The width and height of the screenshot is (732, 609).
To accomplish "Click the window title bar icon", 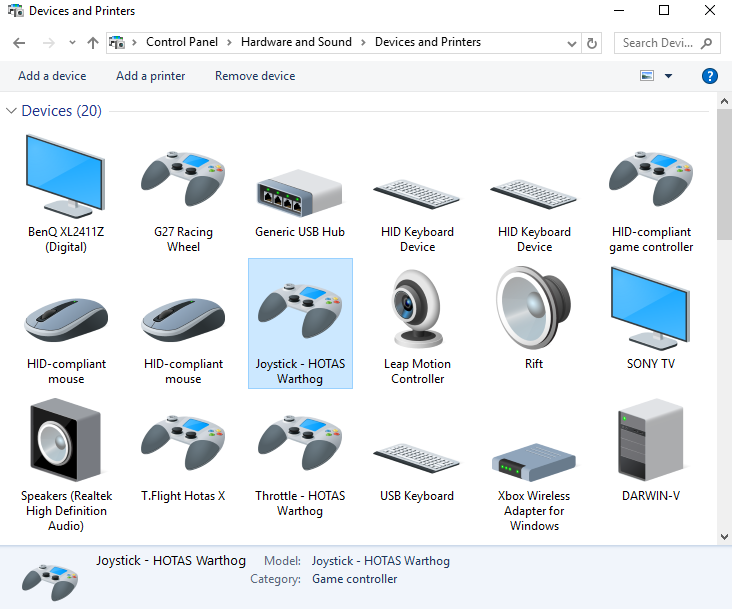I will tap(16, 11).
